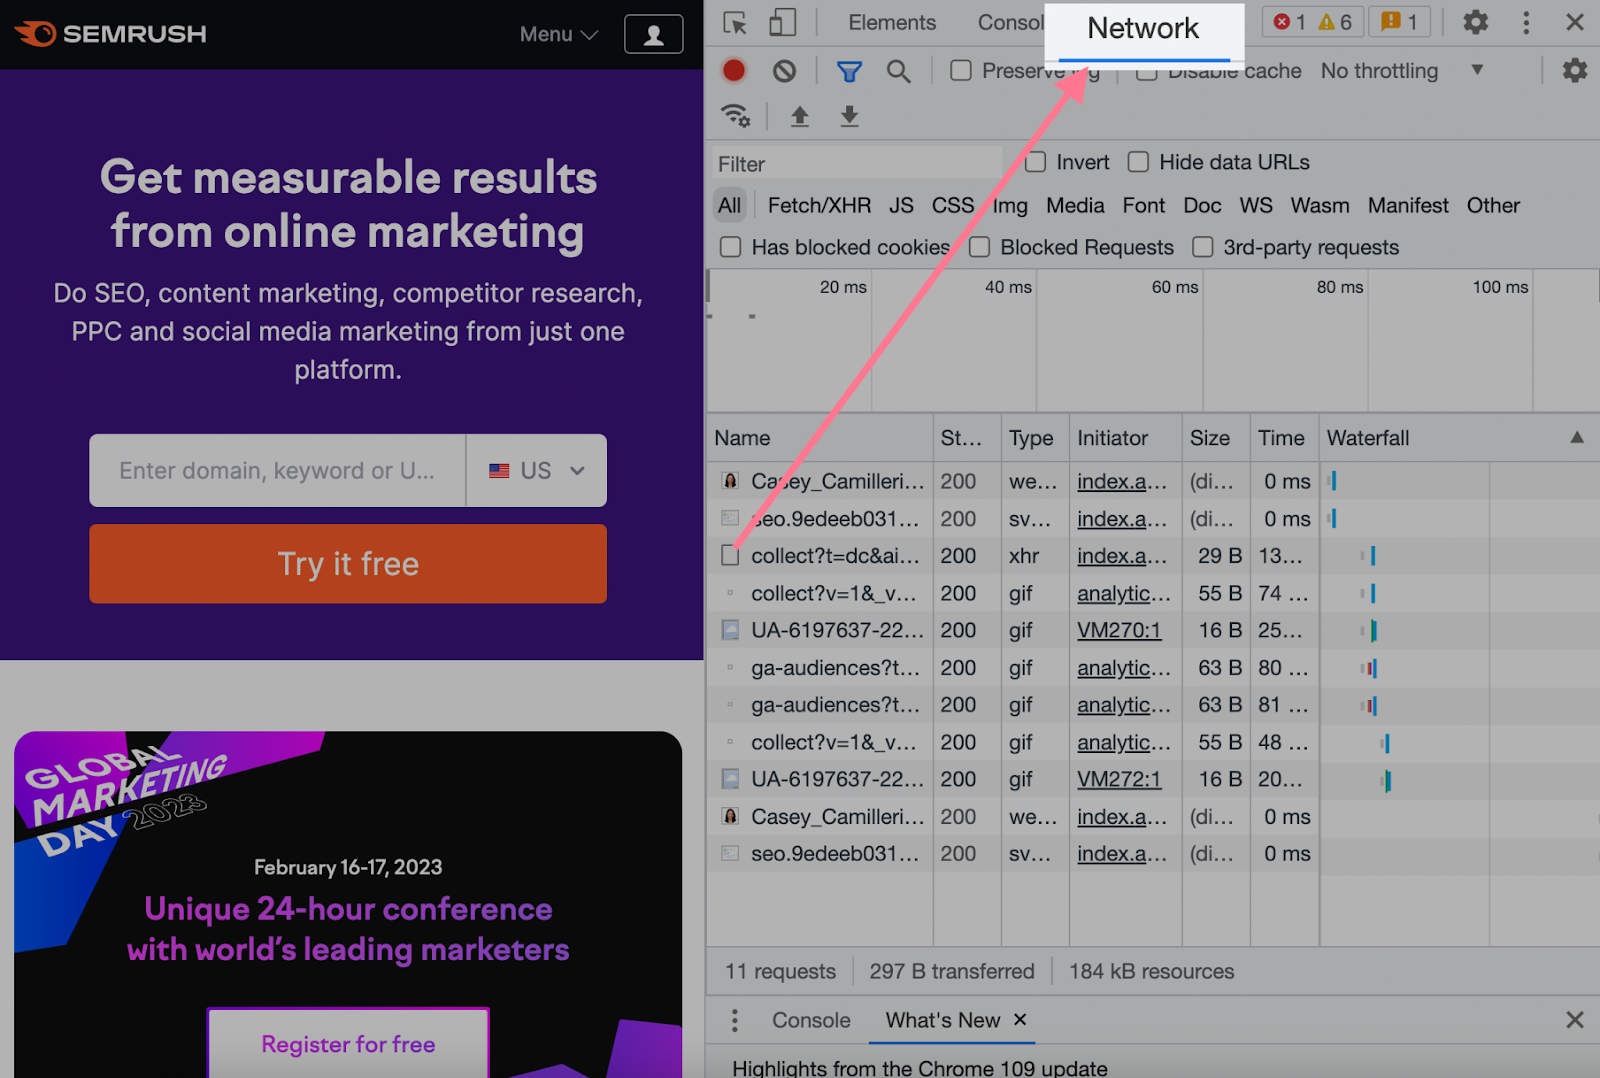The image size is (1600, 1078).
Task: Select the Fetch/XHR filter tab
Action: pyautogui.click(x=818, y=205)
